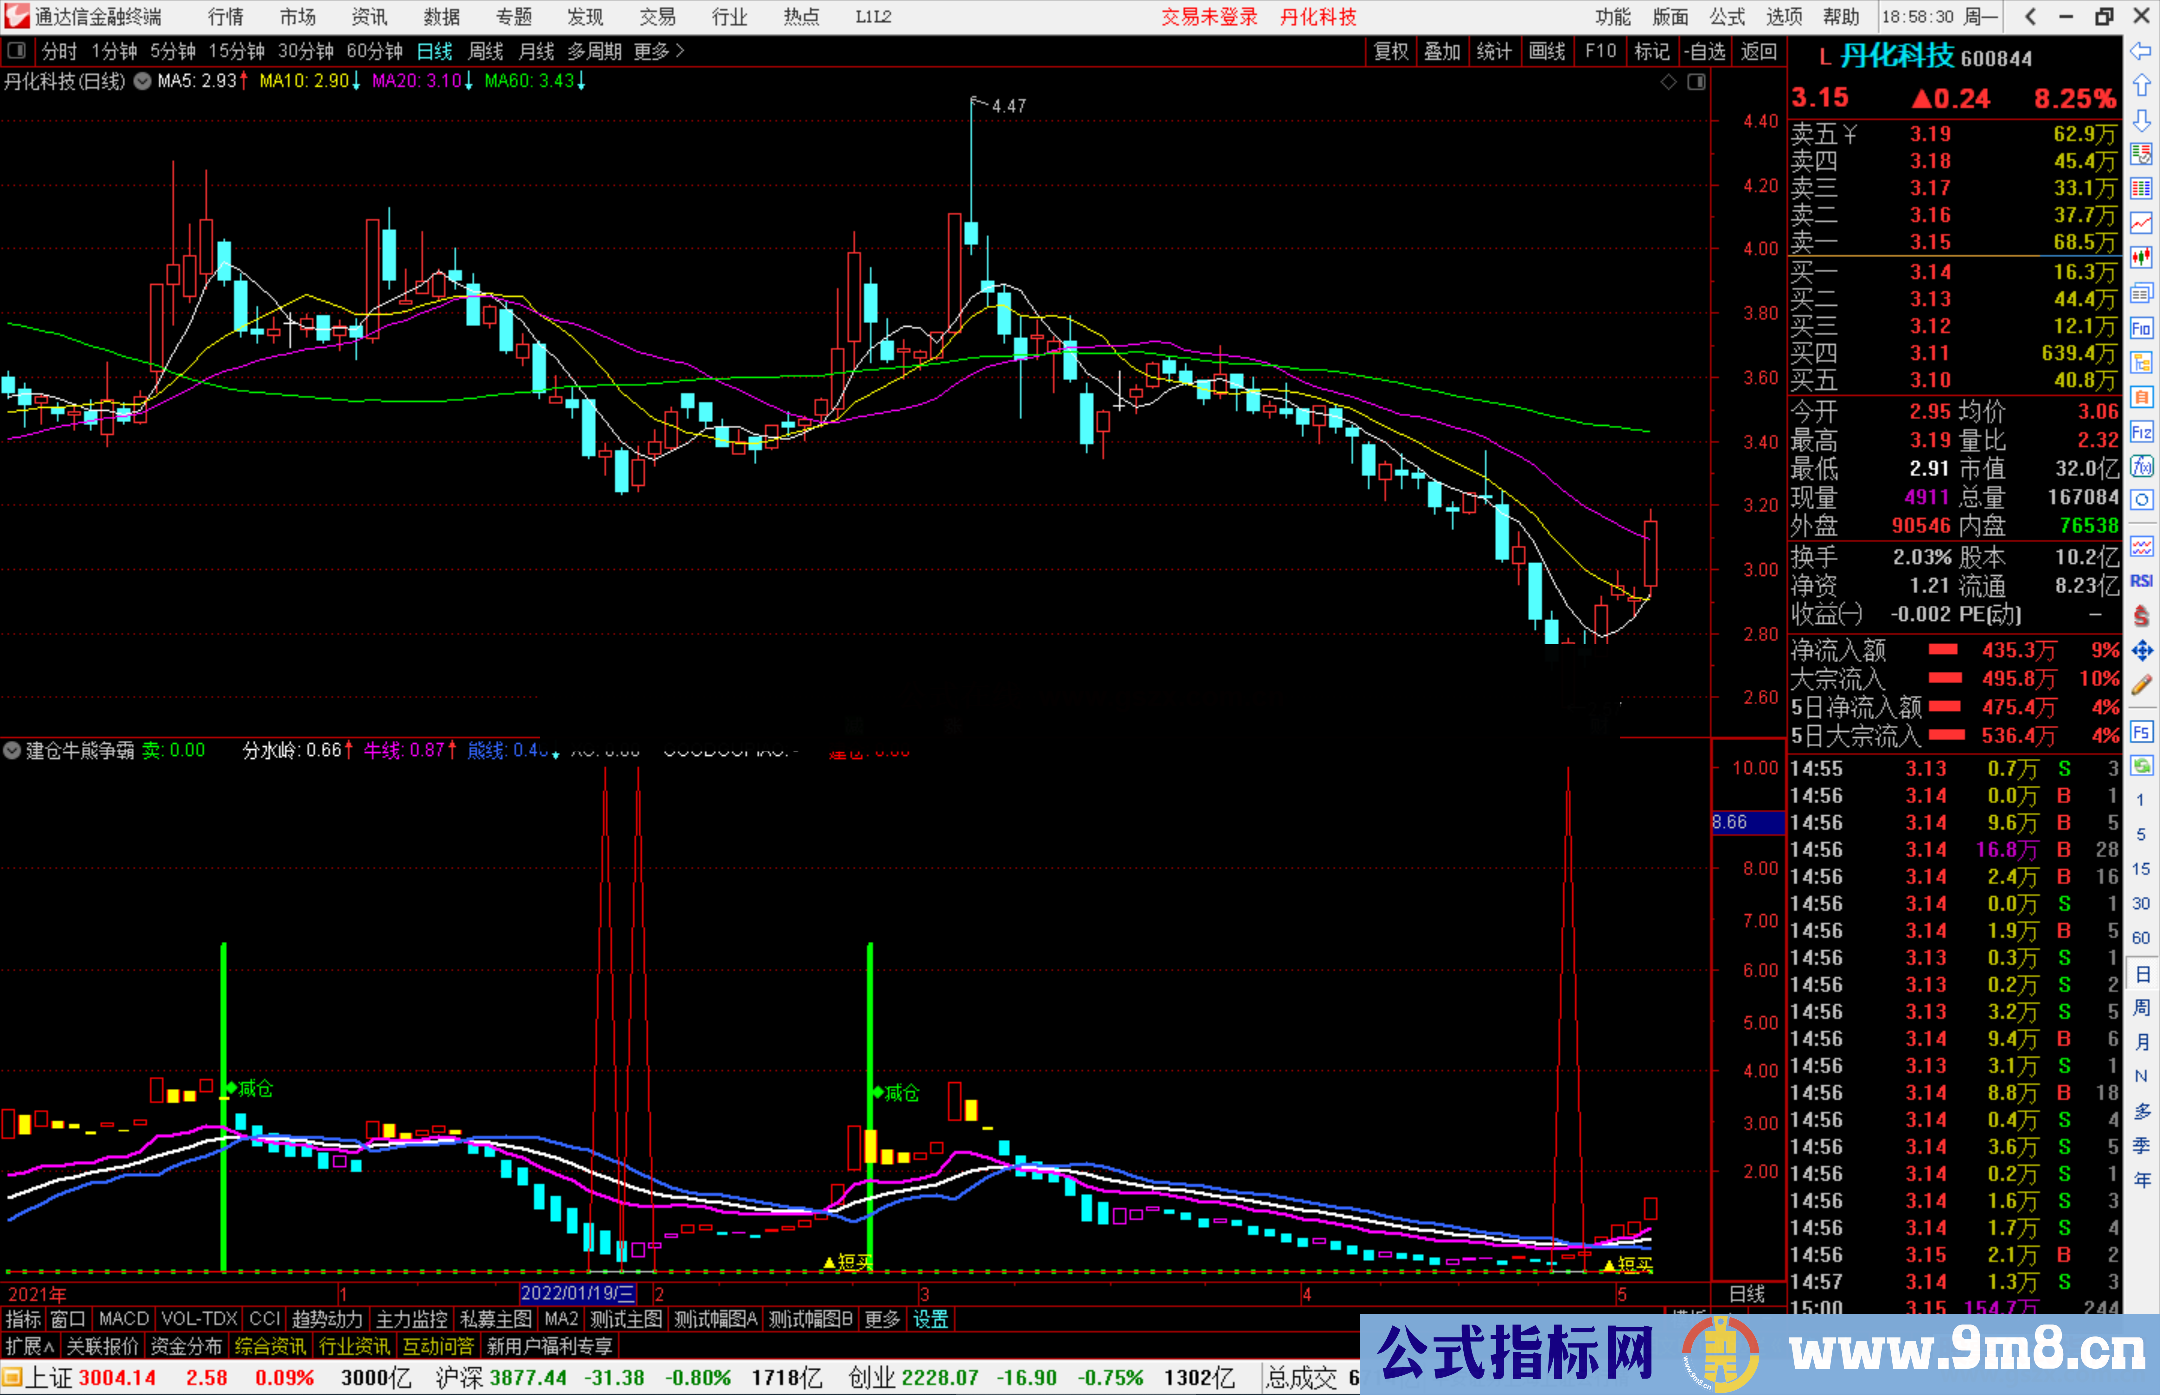
Task: Click the 2022/01/19 date marker on timeline
Action: [577, 1293]
